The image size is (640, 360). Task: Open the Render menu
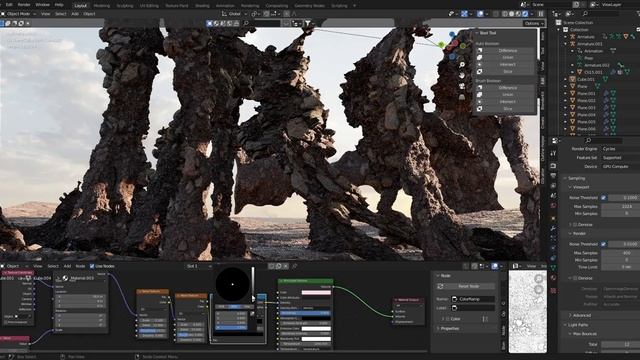point(24,4)
